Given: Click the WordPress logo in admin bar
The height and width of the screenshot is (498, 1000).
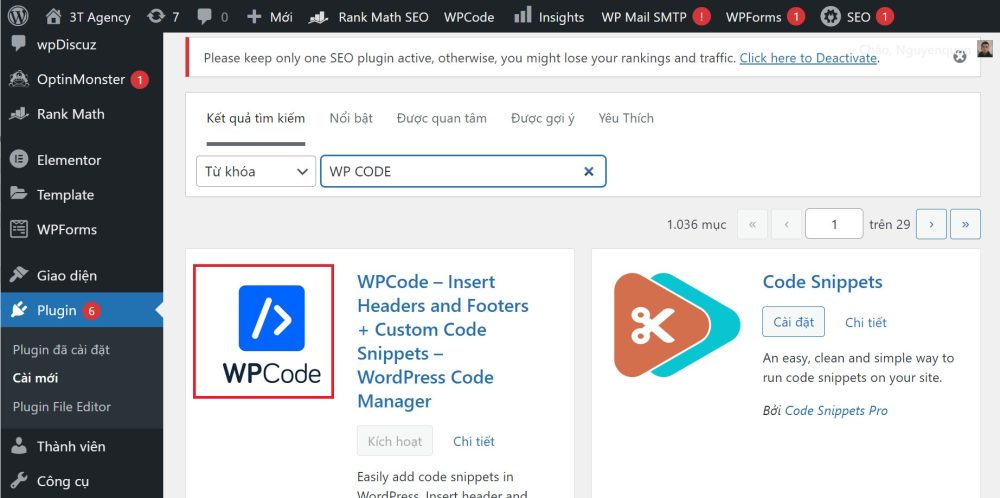Looking at the screenshot, I should click(x=17, y=17).
